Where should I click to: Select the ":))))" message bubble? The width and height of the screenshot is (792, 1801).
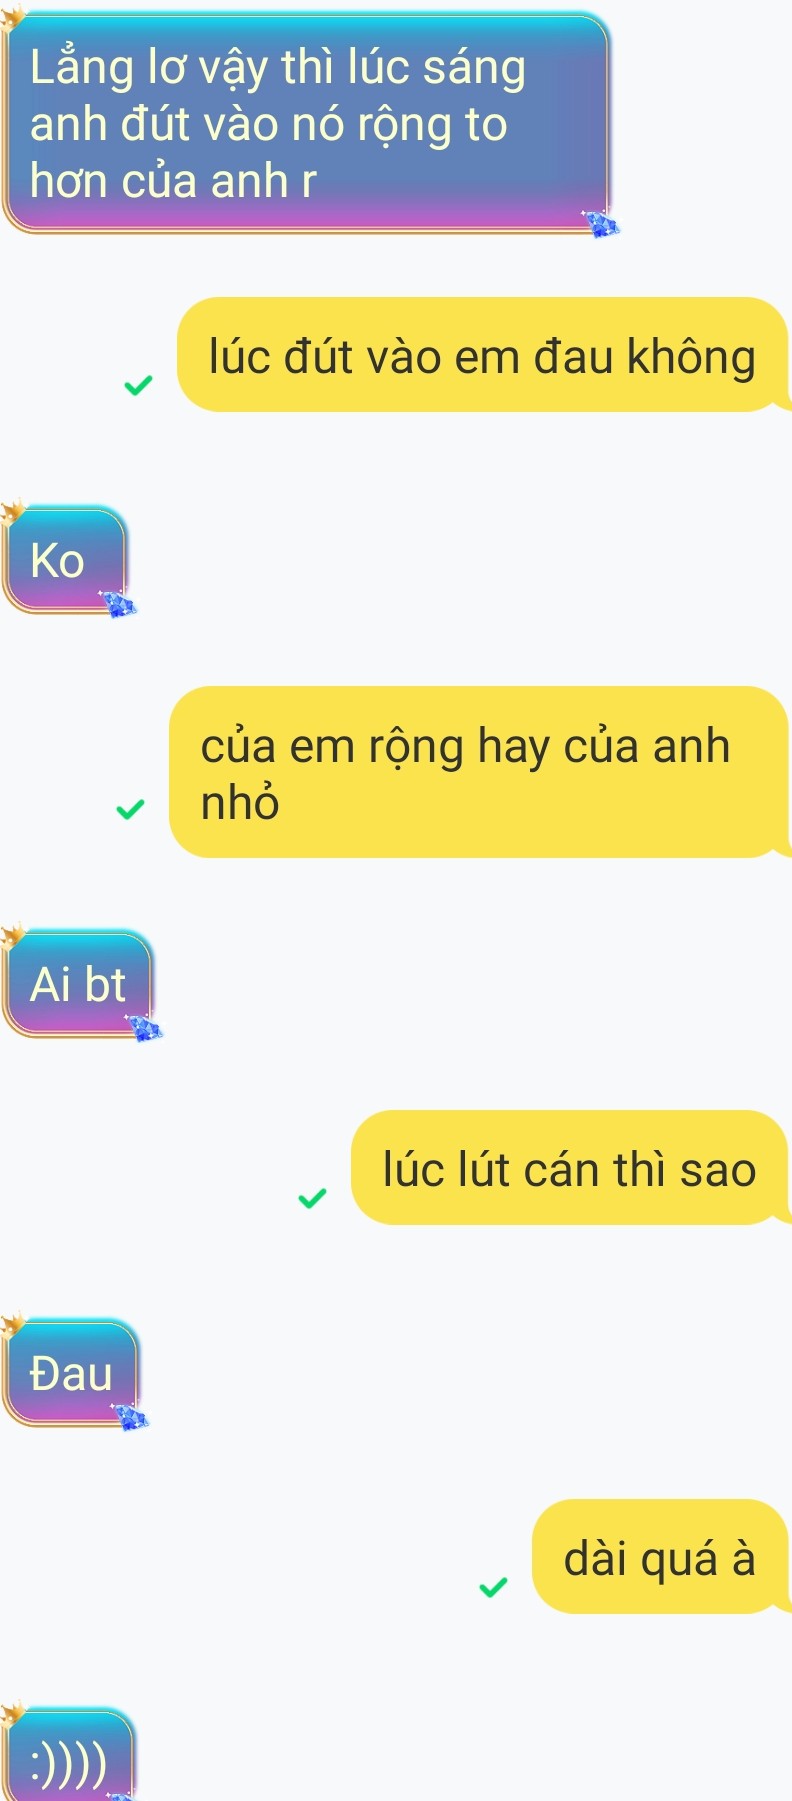pyautogui.click(x=68, y=1756)
